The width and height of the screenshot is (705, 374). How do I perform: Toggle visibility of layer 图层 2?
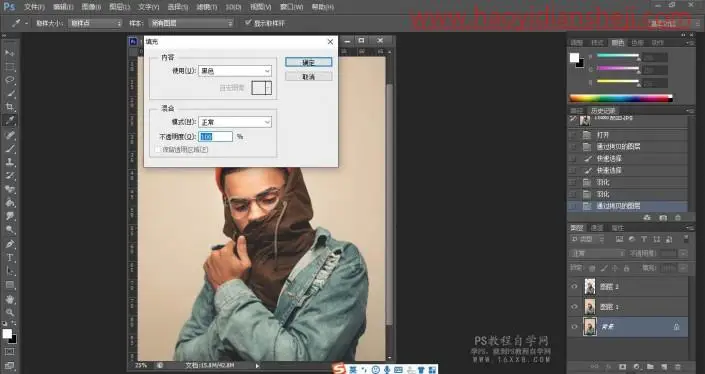pos(574,286)
